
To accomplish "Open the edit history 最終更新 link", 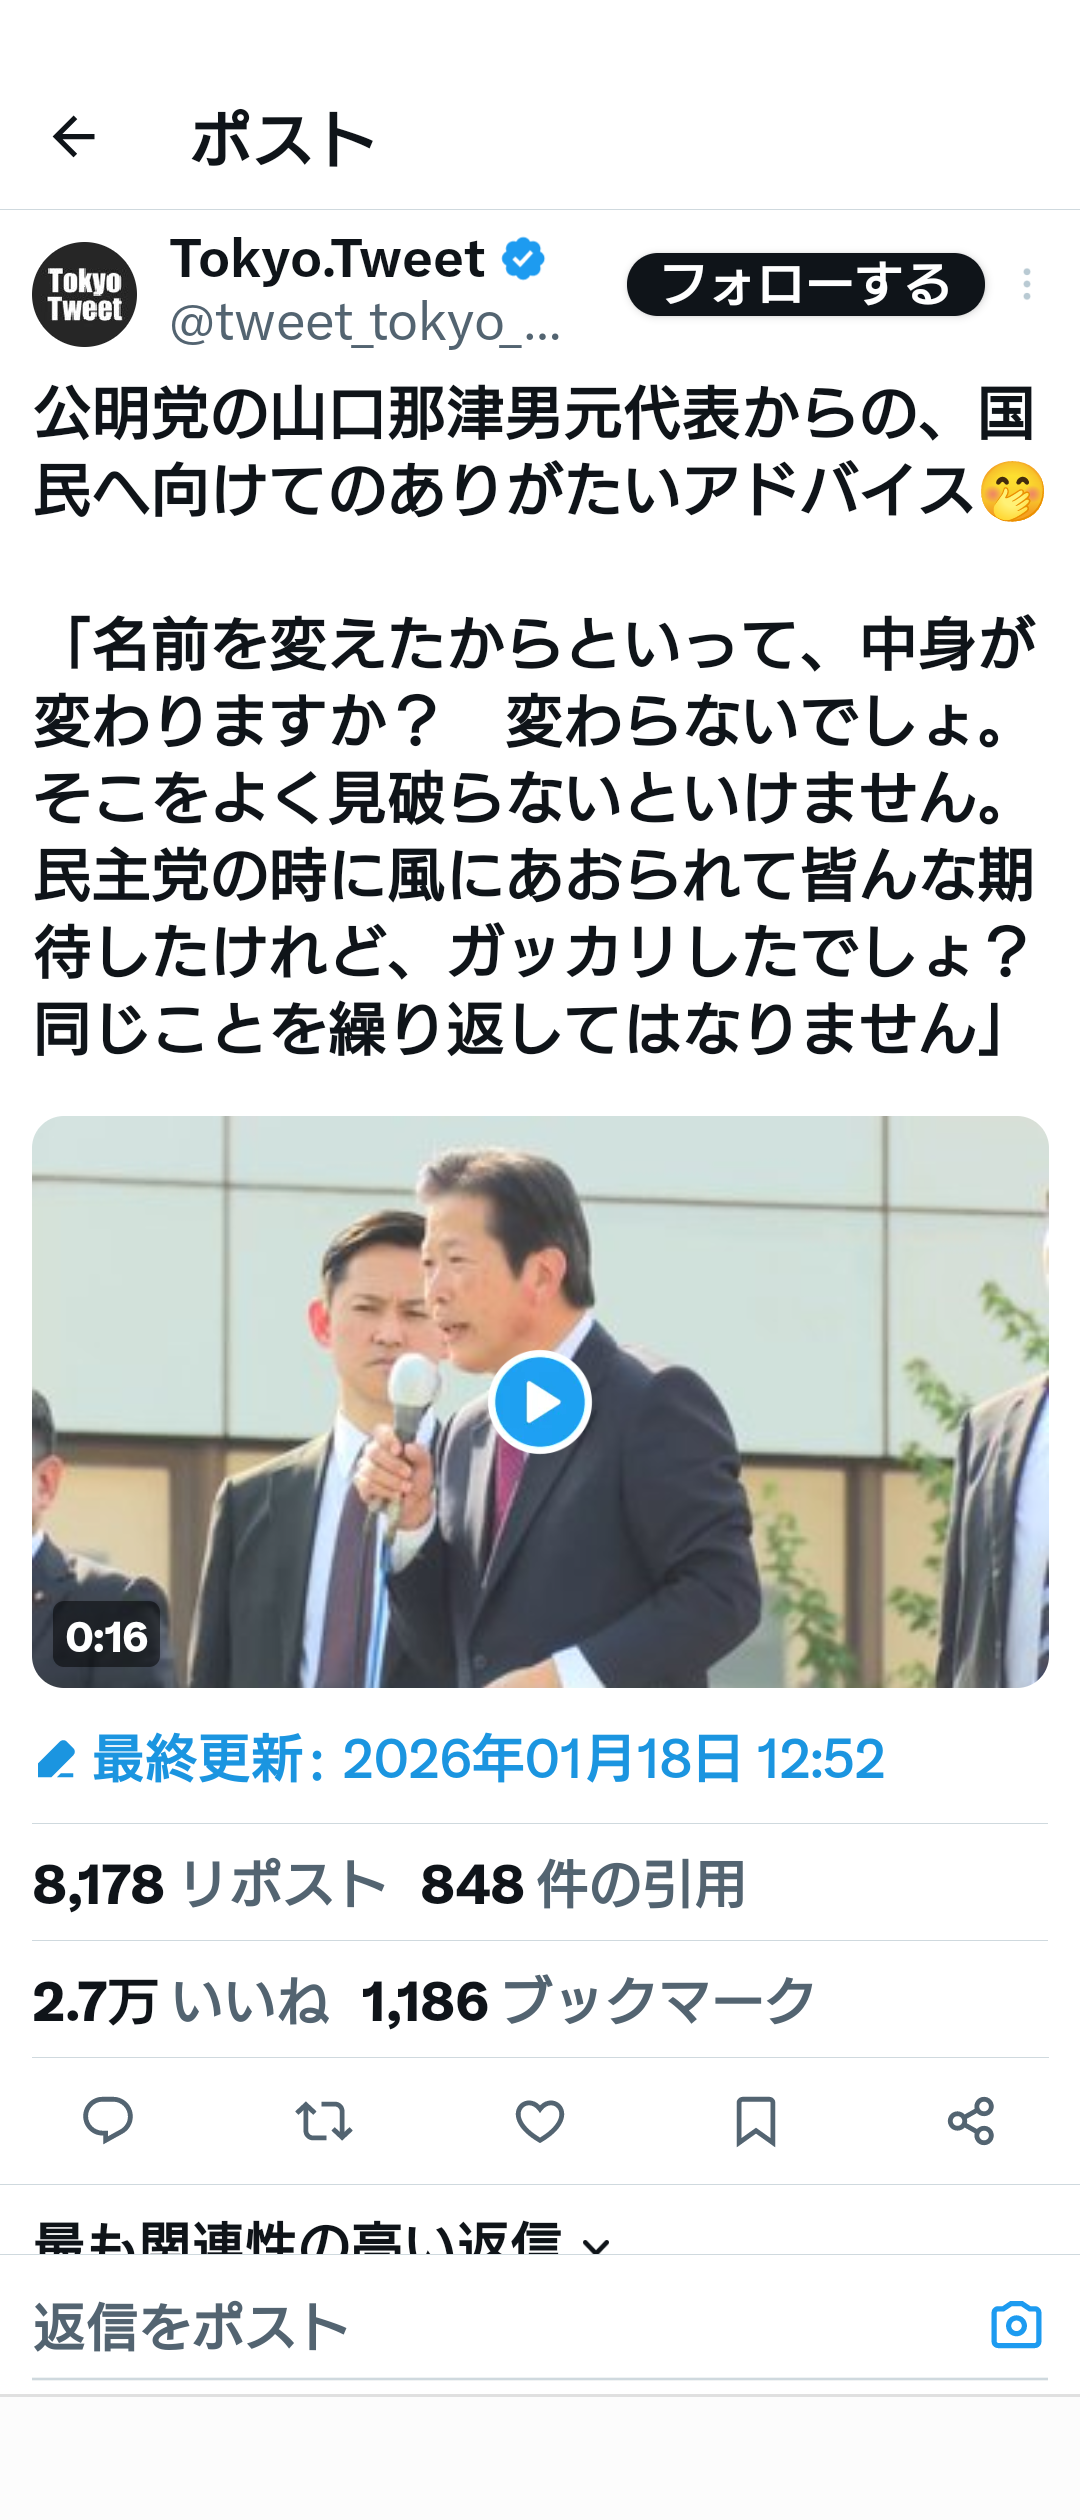I will [460, 1759].
